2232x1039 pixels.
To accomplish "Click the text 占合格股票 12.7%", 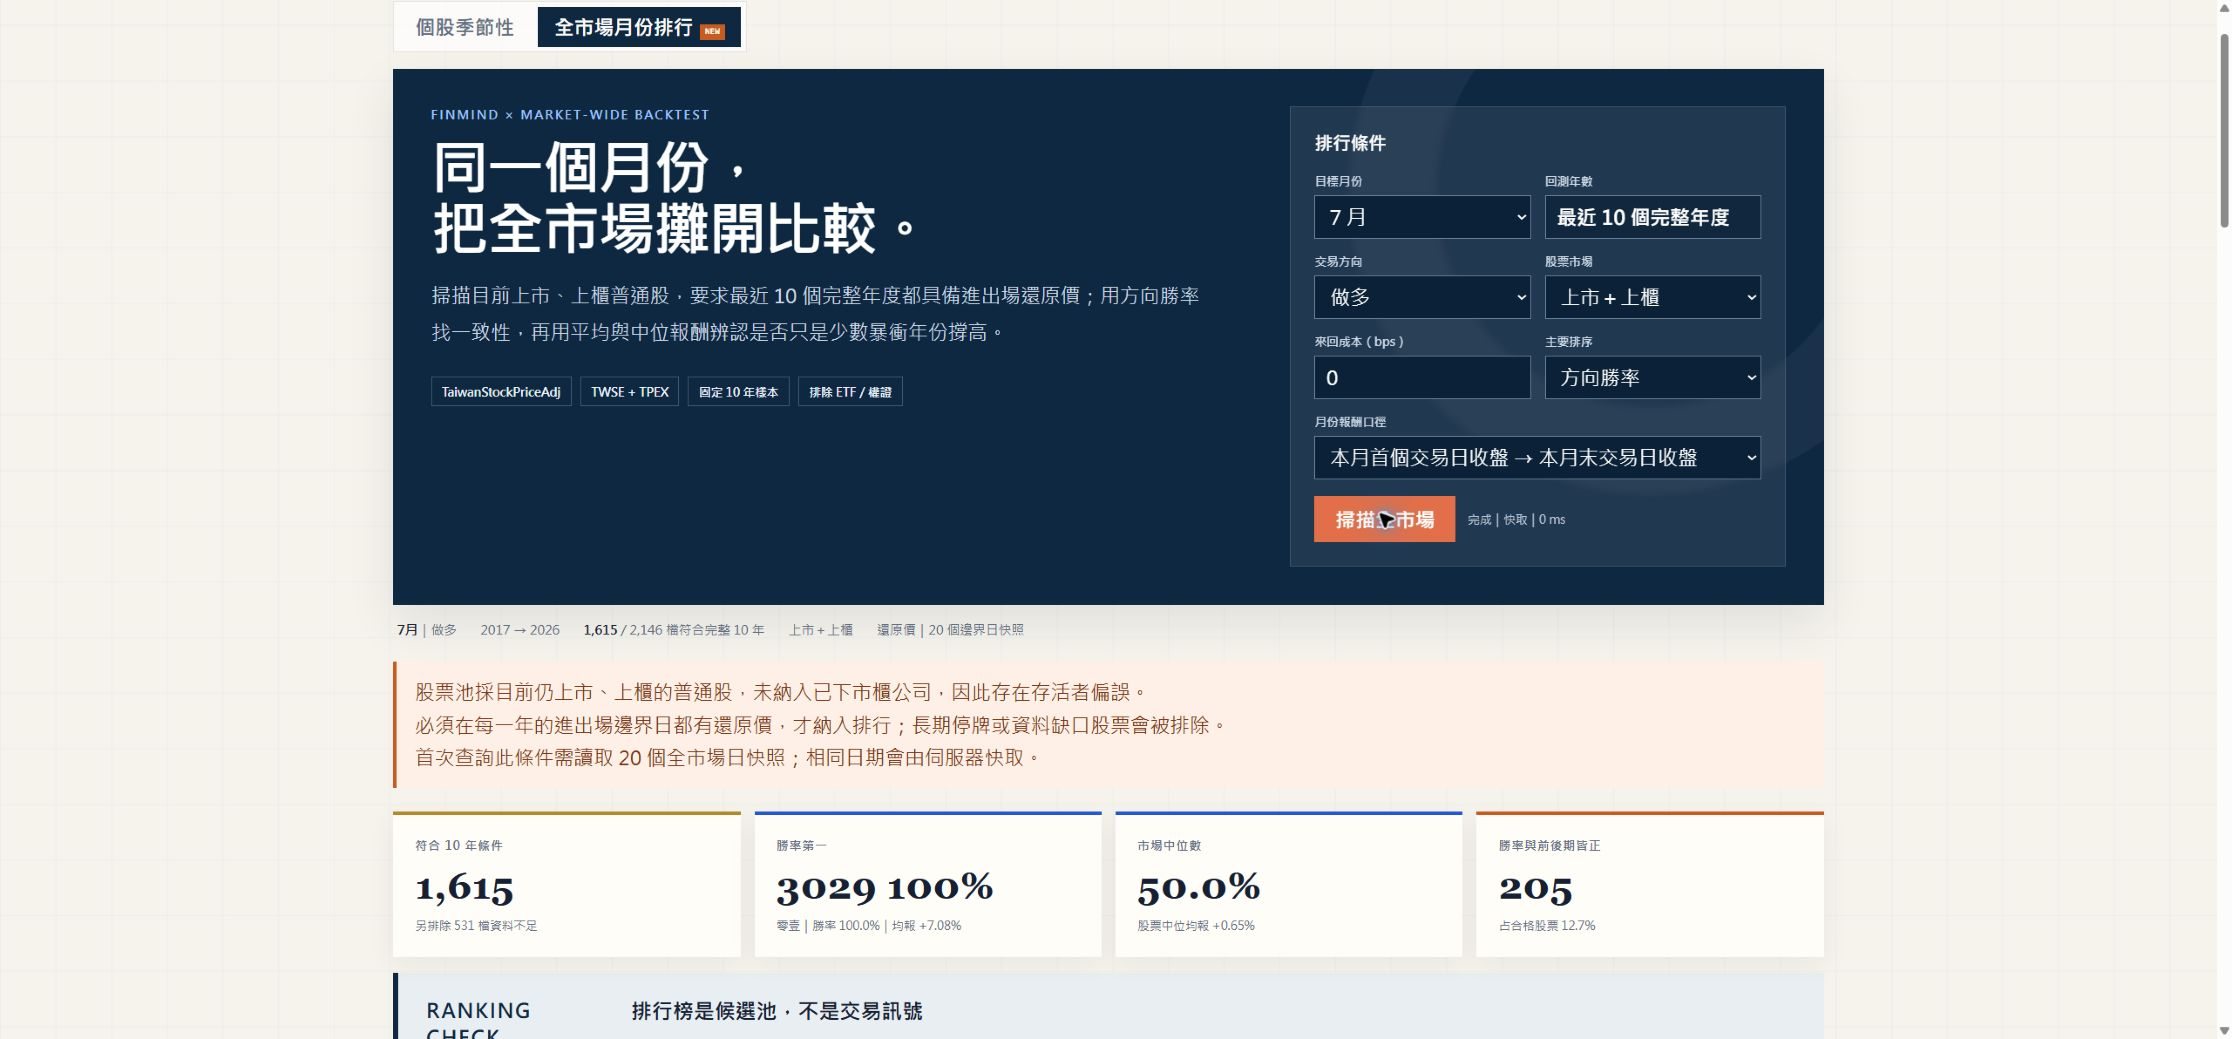I will click(1547, 926).
